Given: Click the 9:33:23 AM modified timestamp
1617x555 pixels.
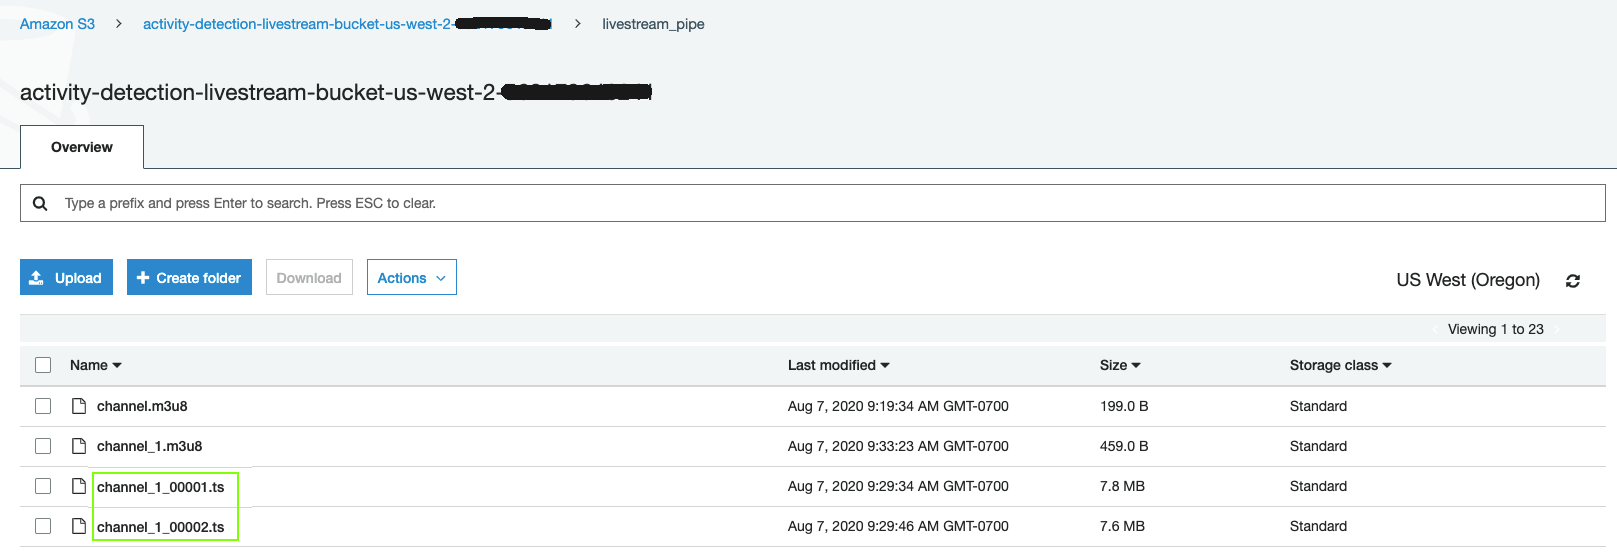Looking at the screenshot, I should tap(898, 446).
